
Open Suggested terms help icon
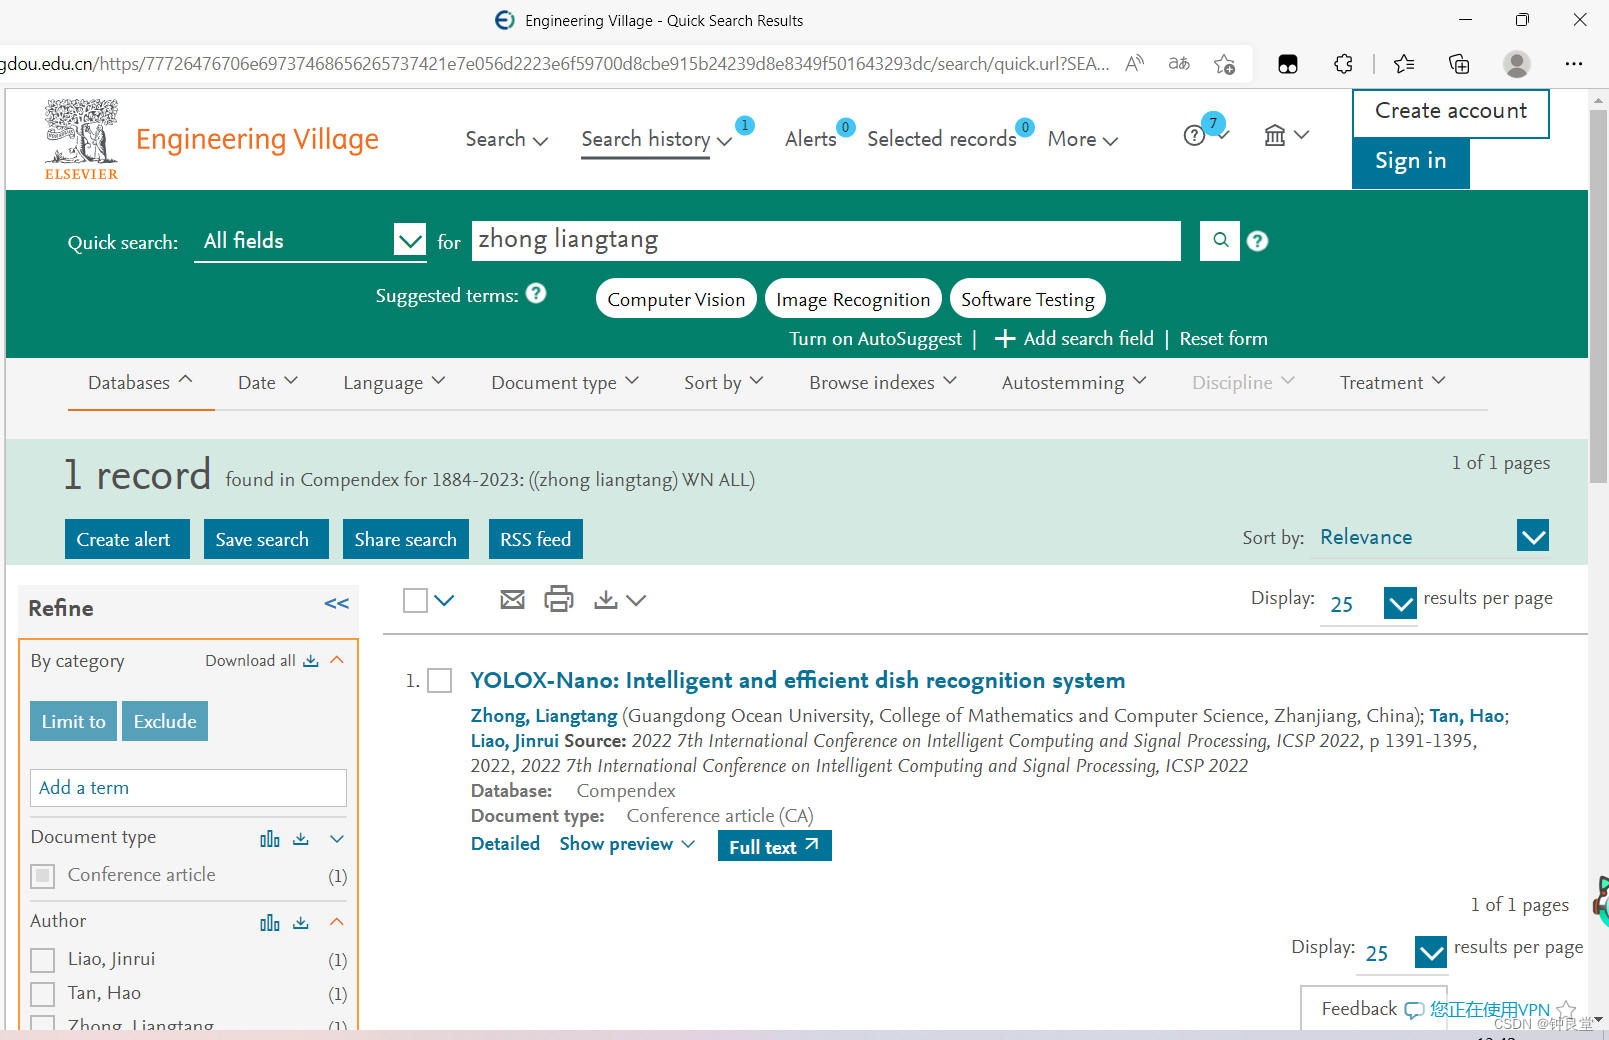[x=536, y=293]
